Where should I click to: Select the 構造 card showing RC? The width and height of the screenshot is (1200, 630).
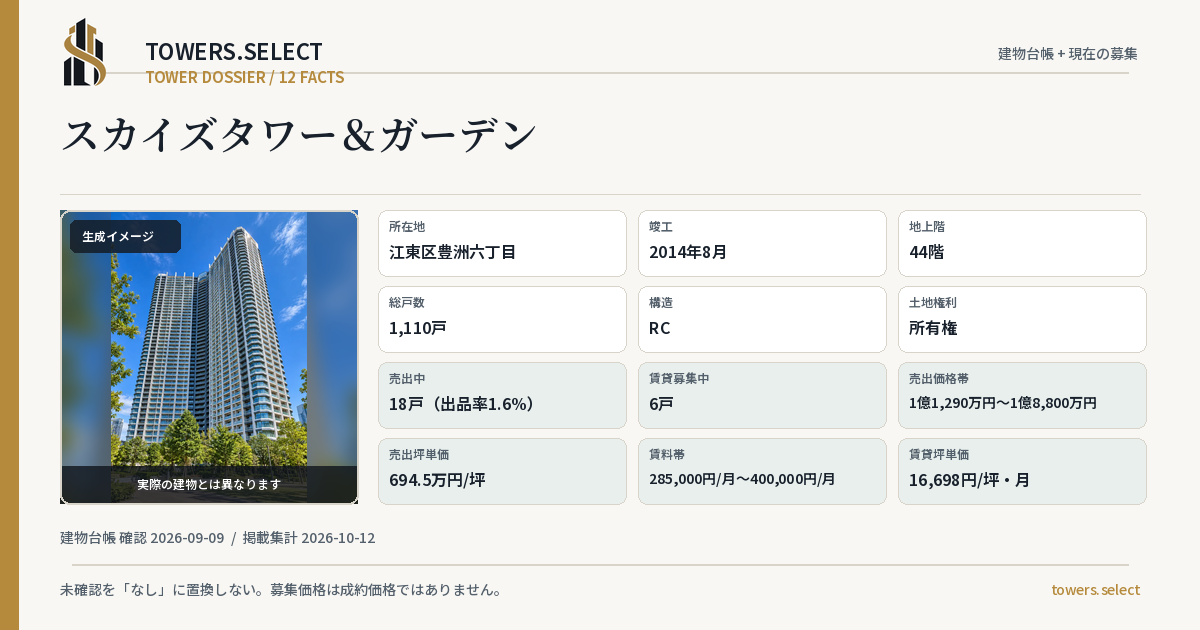[762, 319]
